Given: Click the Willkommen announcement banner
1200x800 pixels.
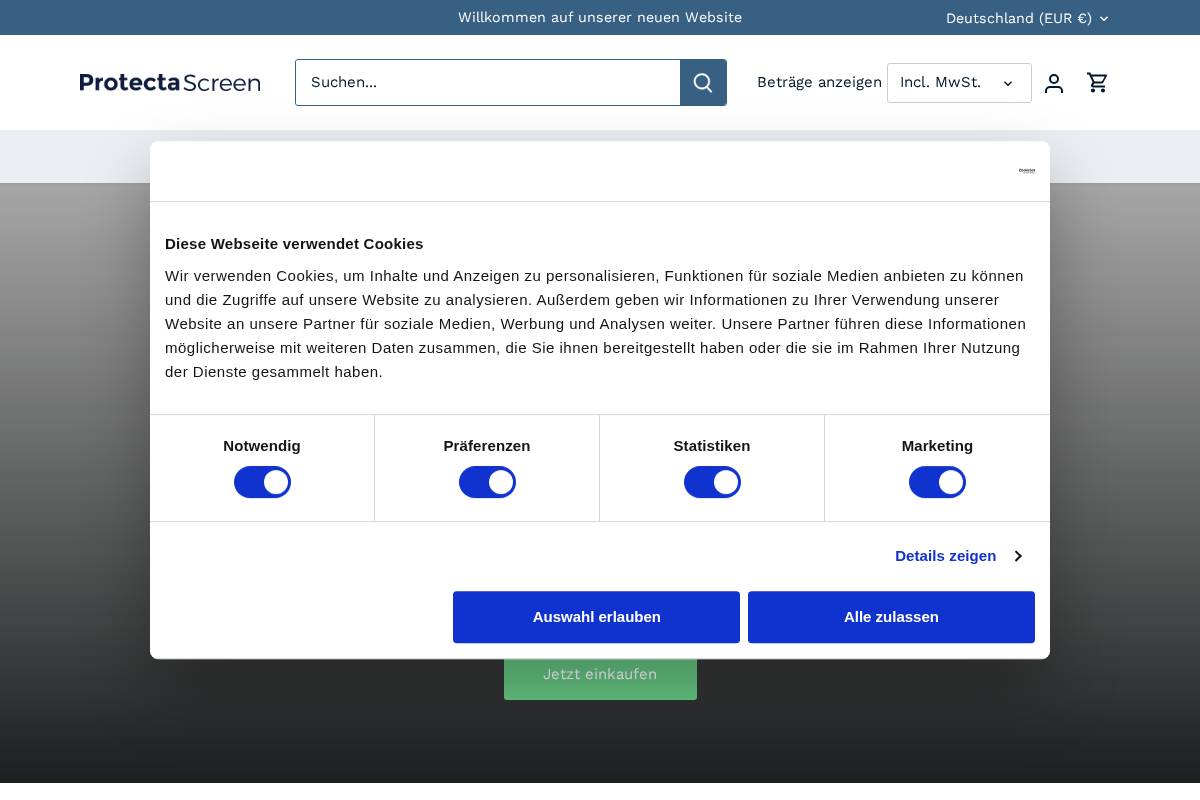Looking at the screenshot, I should tap(600, 17).
